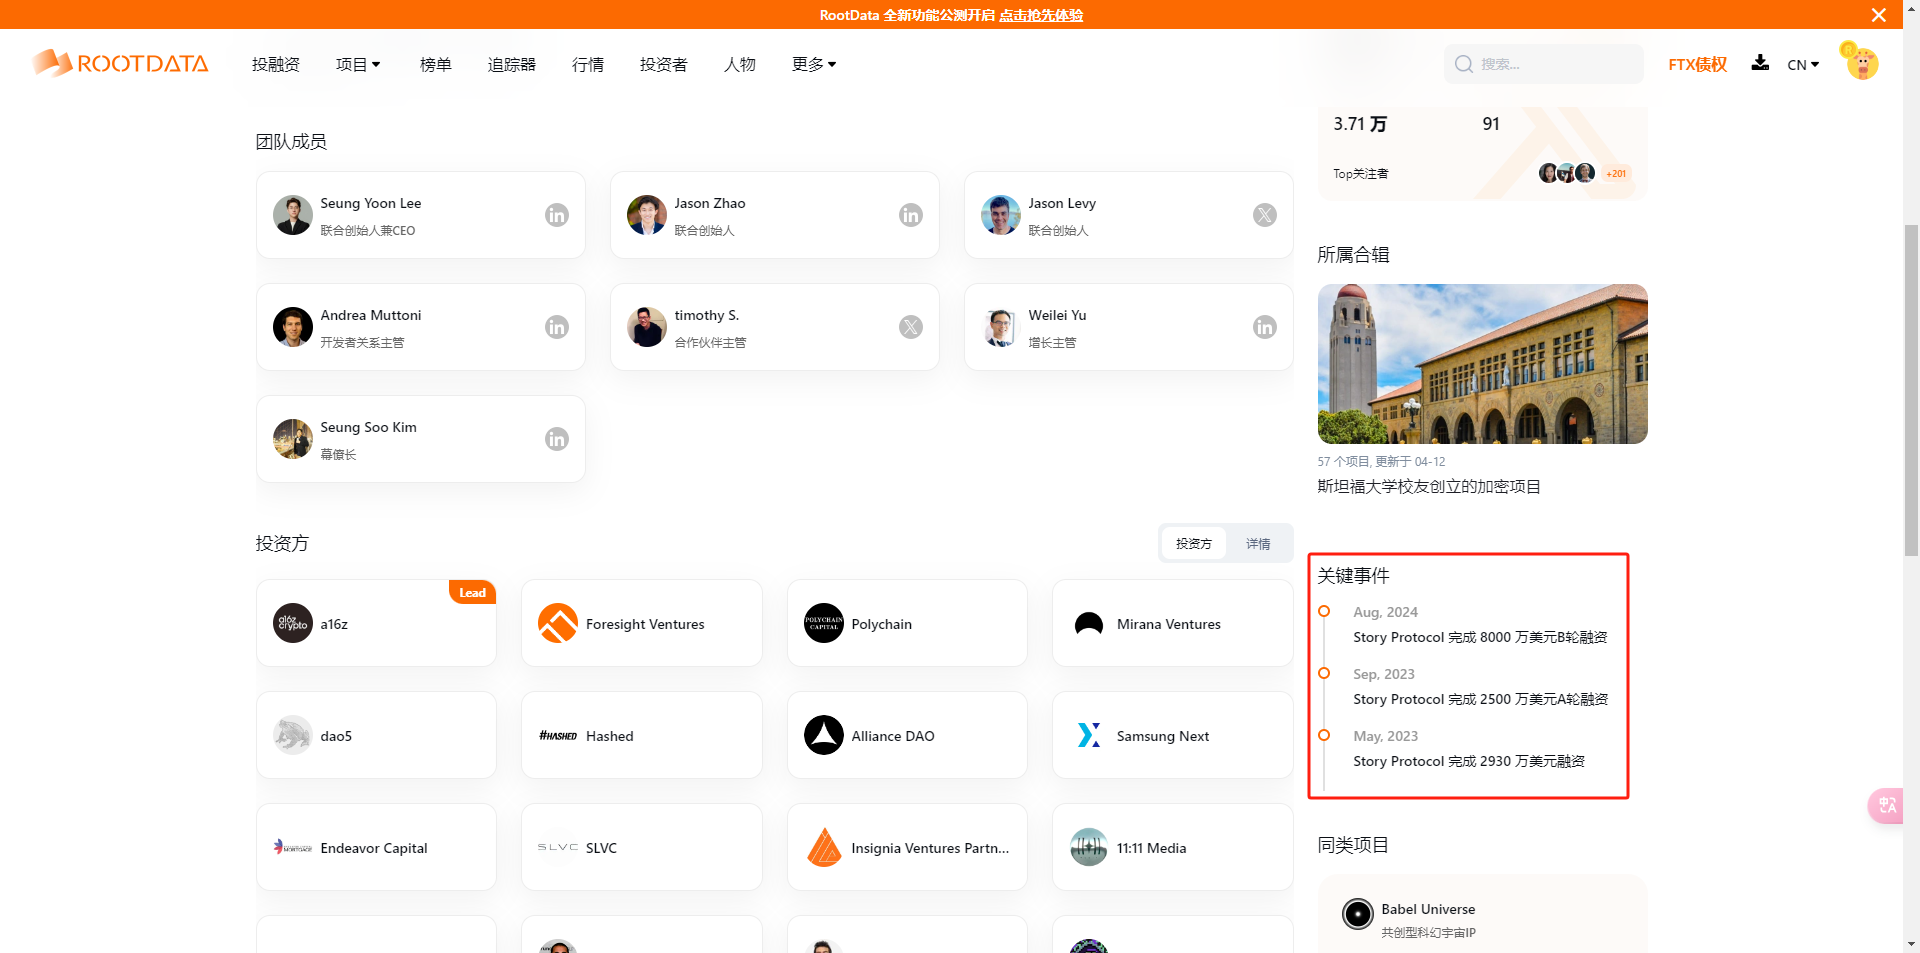This screenshot has height=953, width=1920.
Task: Click the FTX债权 link
Action: coord(1697,64)
